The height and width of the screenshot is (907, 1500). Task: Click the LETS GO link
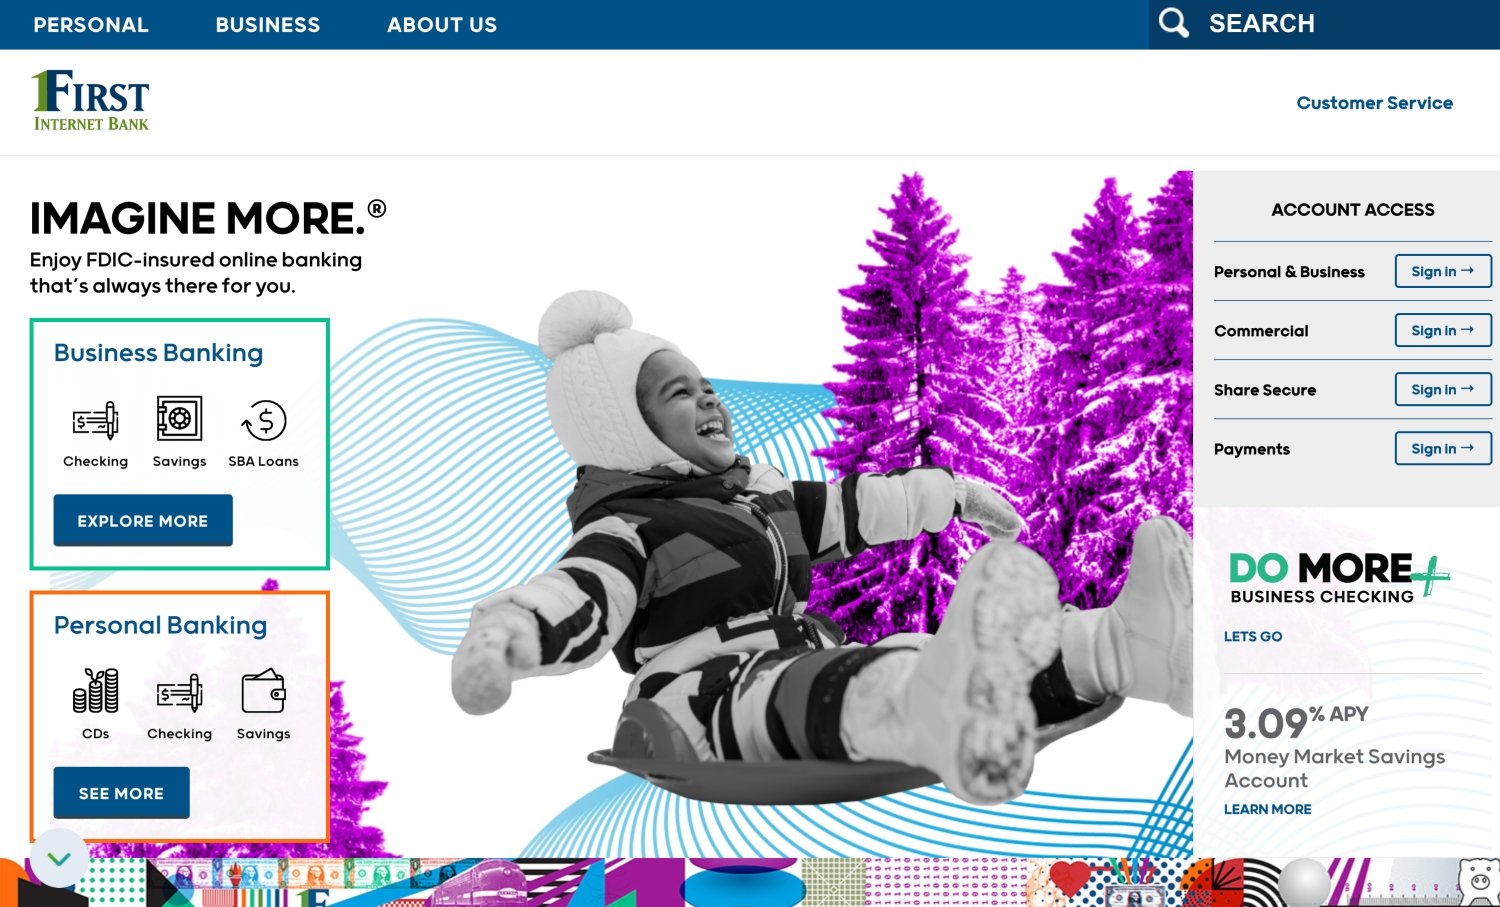[1253, 636]
